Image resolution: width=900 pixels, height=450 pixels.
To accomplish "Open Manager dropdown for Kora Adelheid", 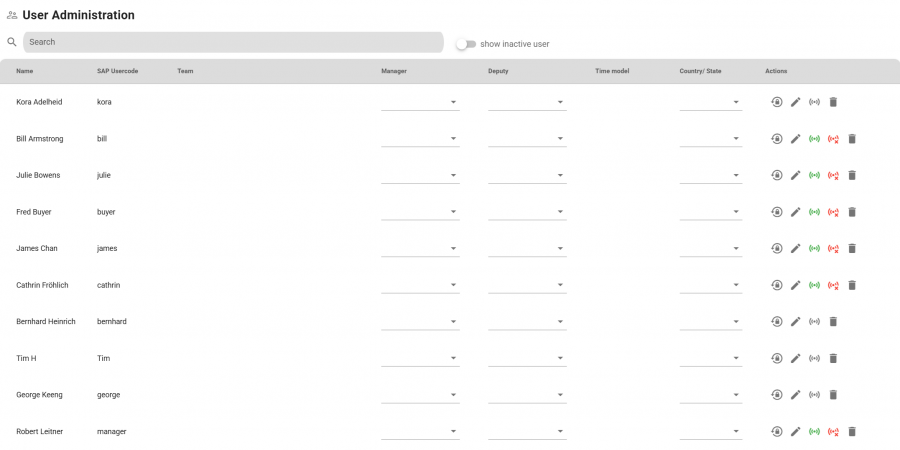I will coord(420,102).
